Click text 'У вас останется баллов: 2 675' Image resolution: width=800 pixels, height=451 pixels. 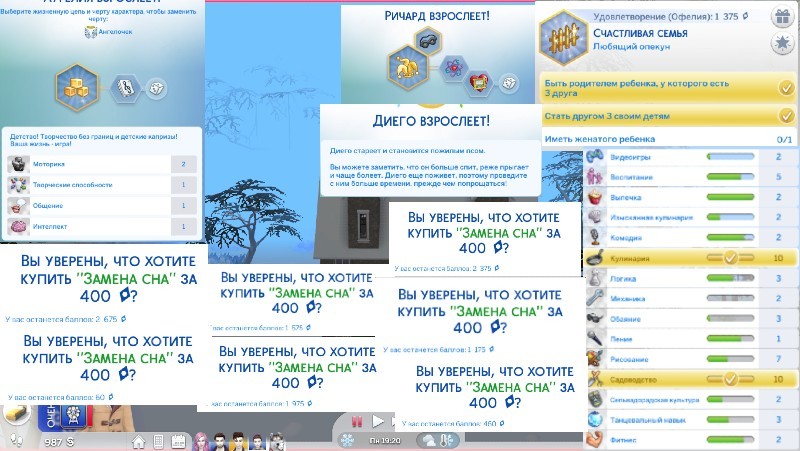tap(66, 319)
